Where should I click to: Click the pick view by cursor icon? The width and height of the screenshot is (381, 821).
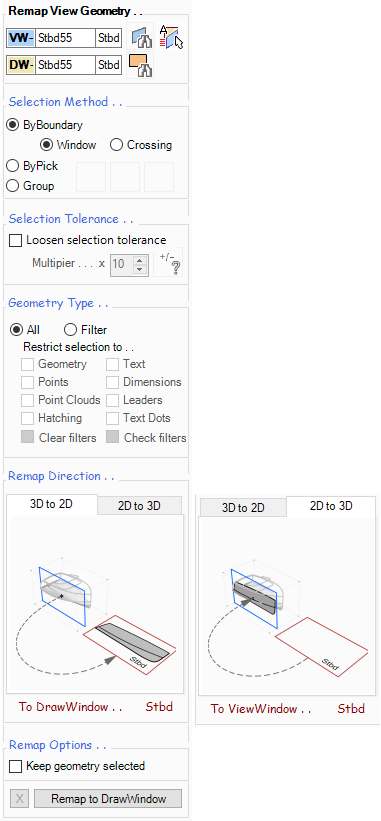point(171,37)
